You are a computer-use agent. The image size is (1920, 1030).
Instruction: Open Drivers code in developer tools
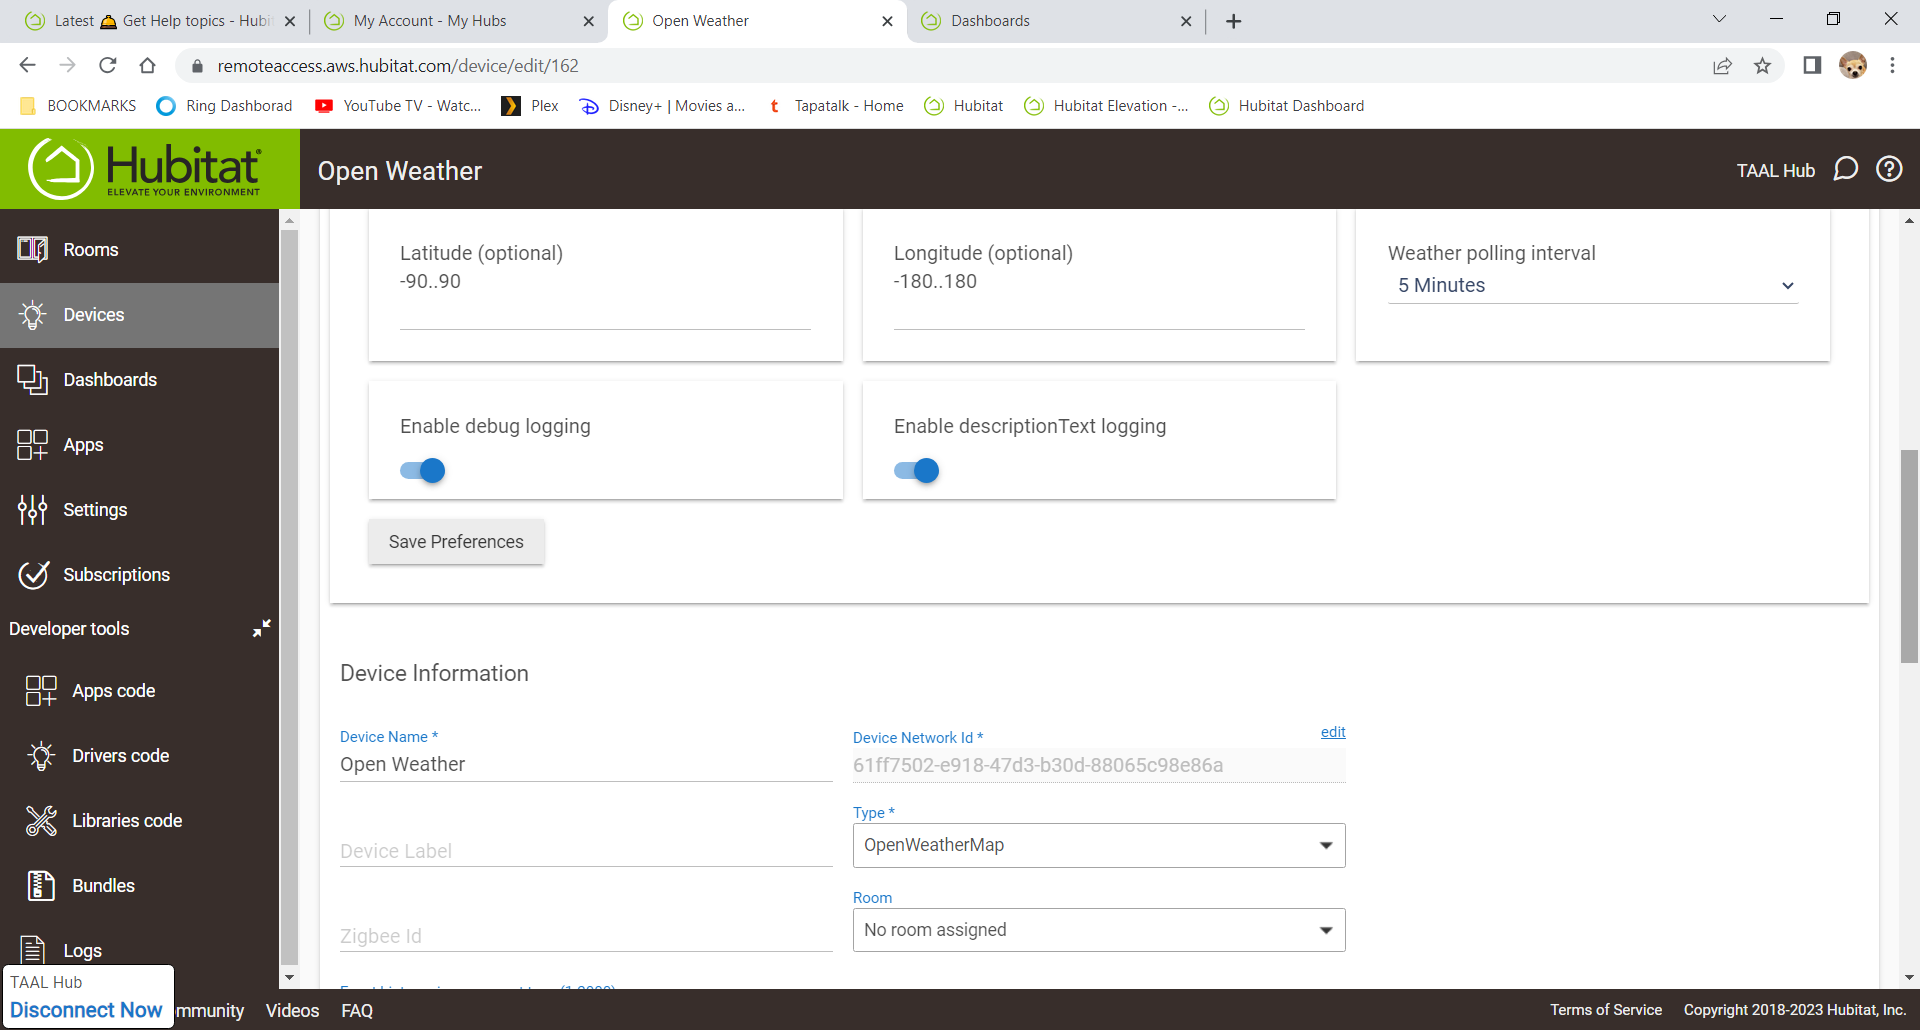coord(41,756)
